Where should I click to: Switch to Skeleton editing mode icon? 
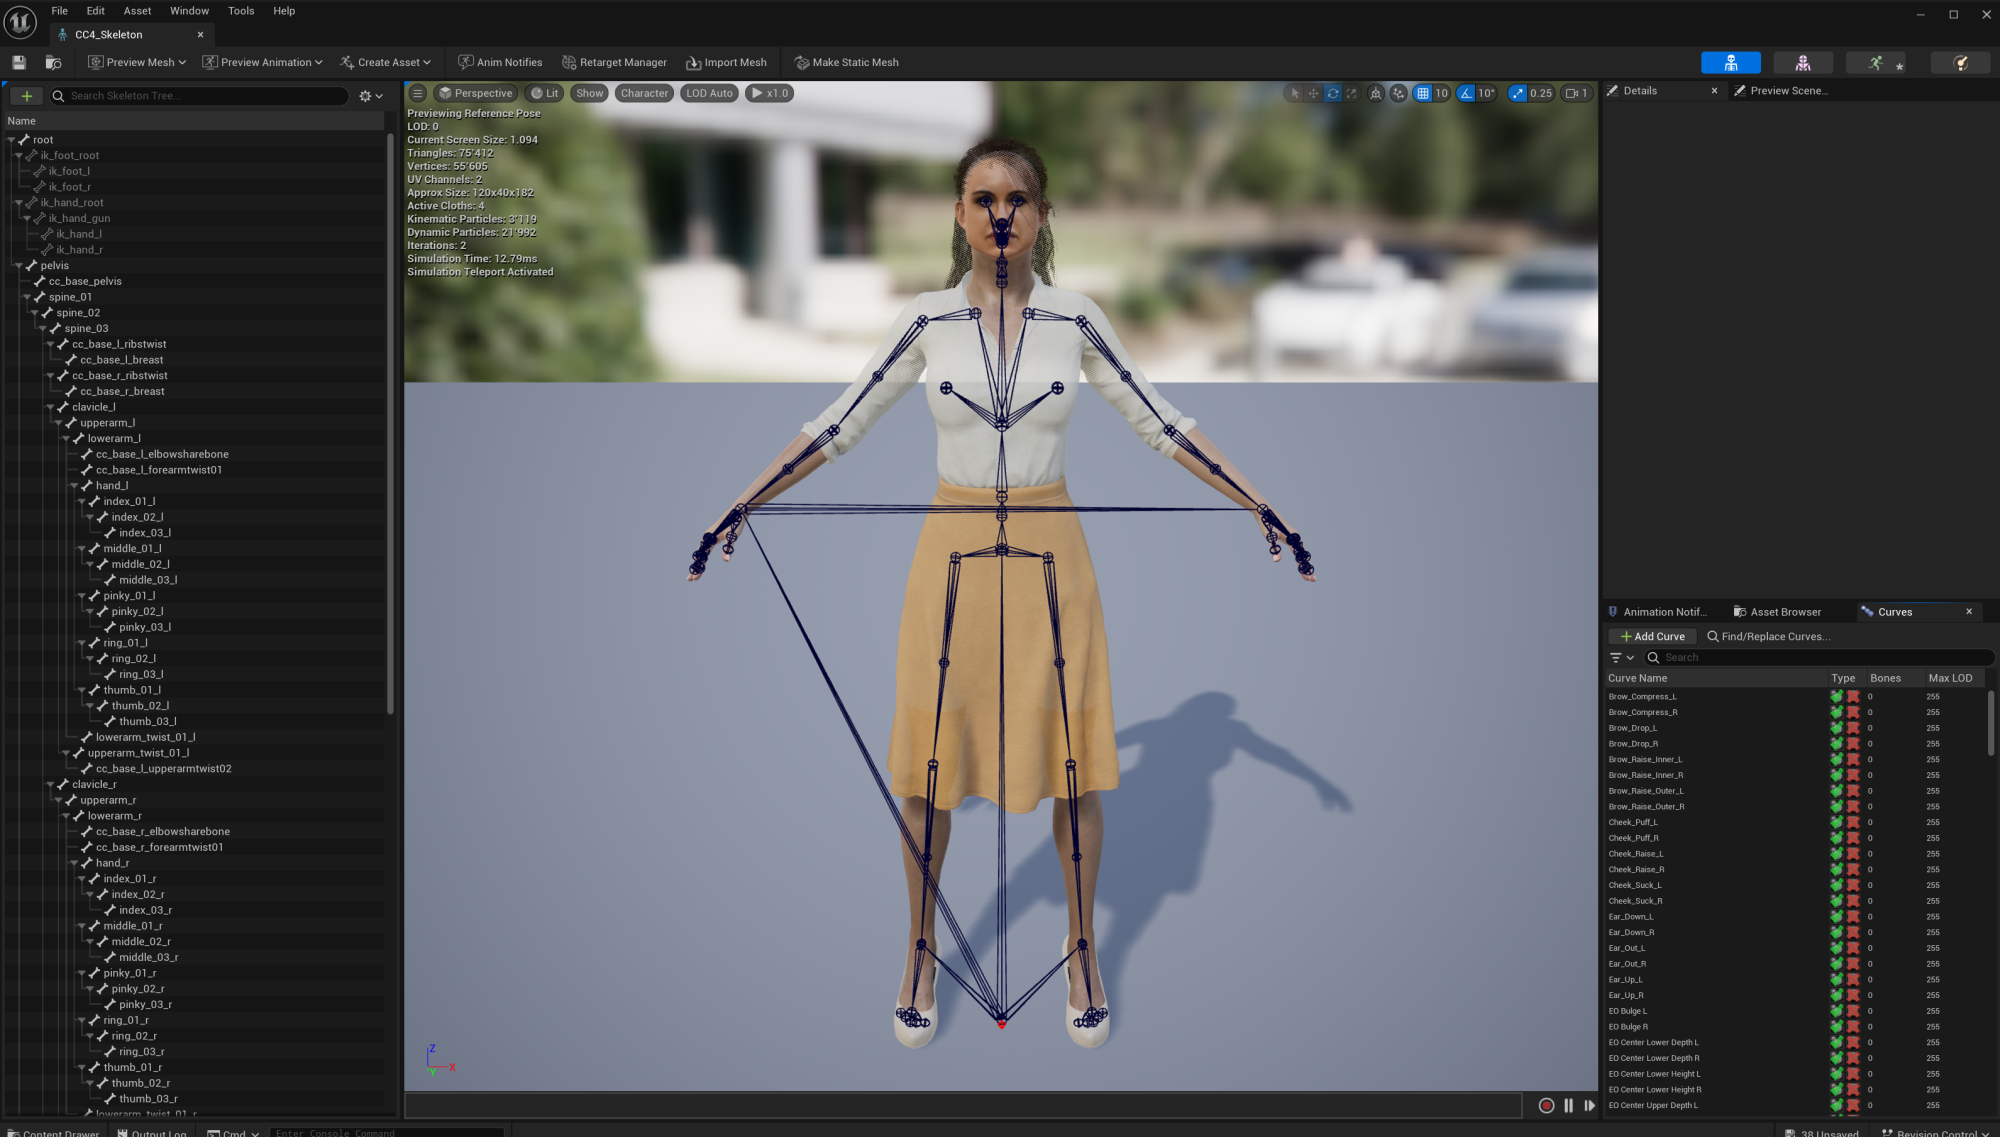point(1730,62)
